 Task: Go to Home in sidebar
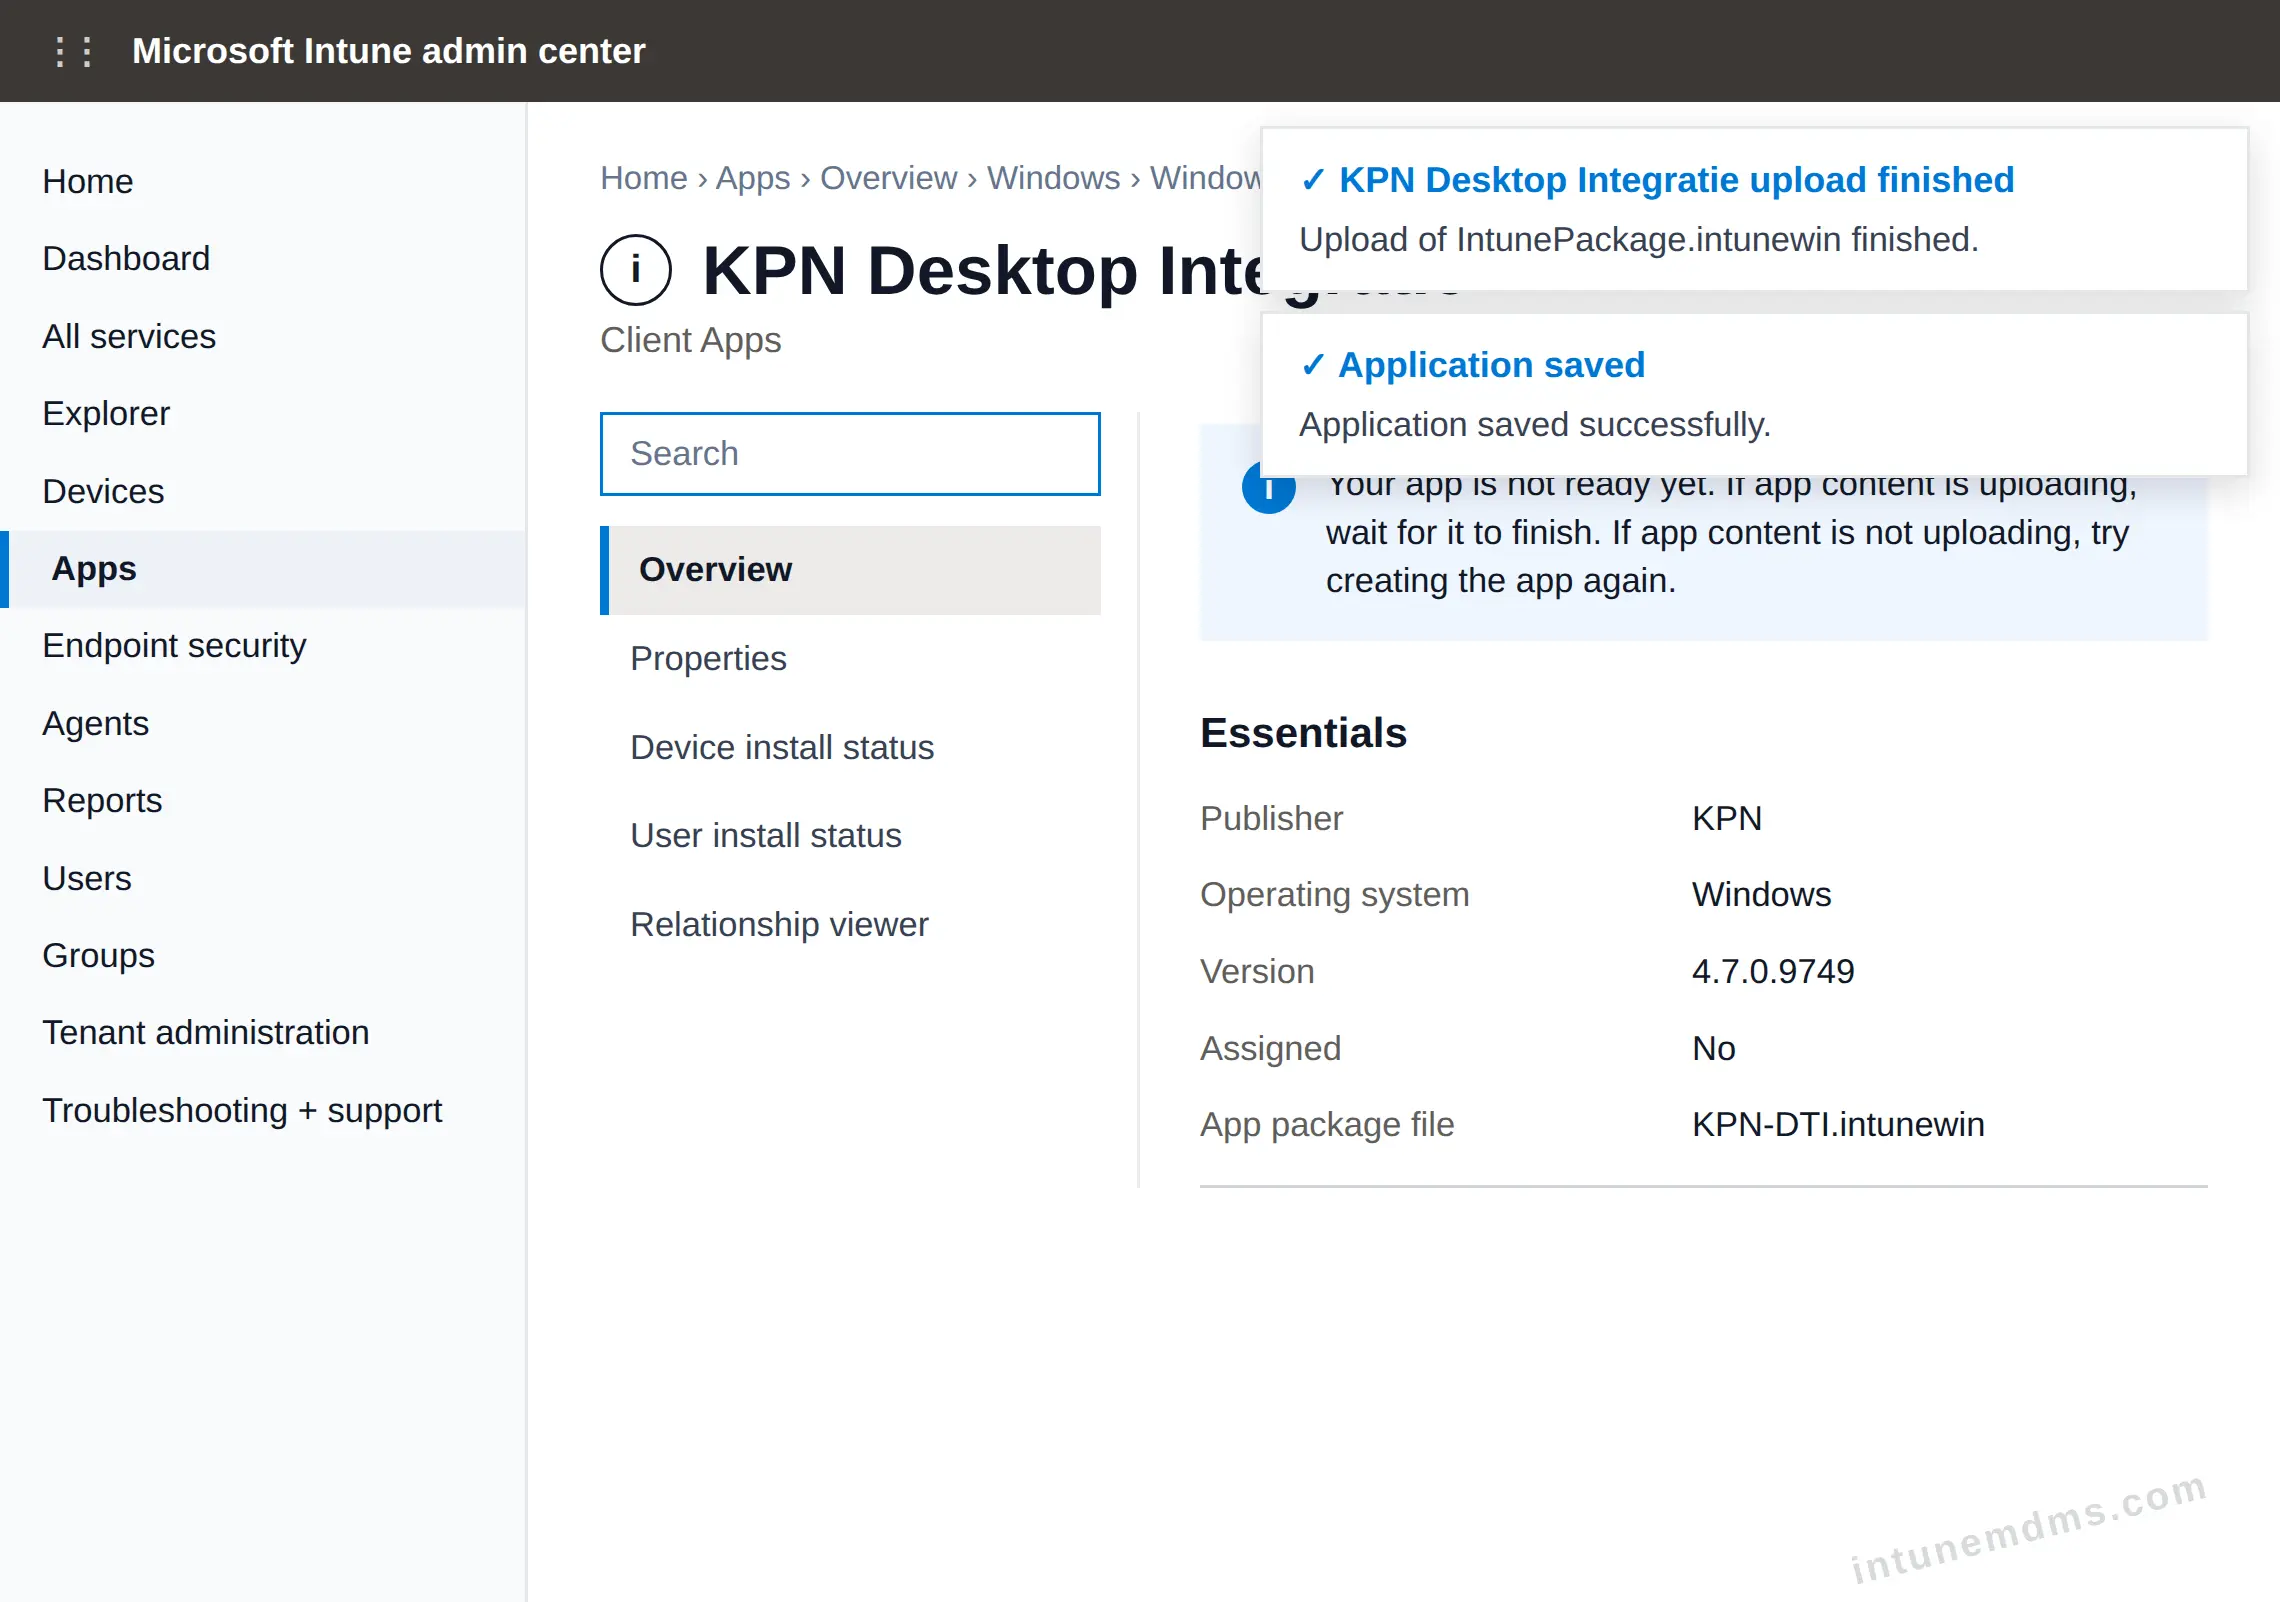(264, 182)
